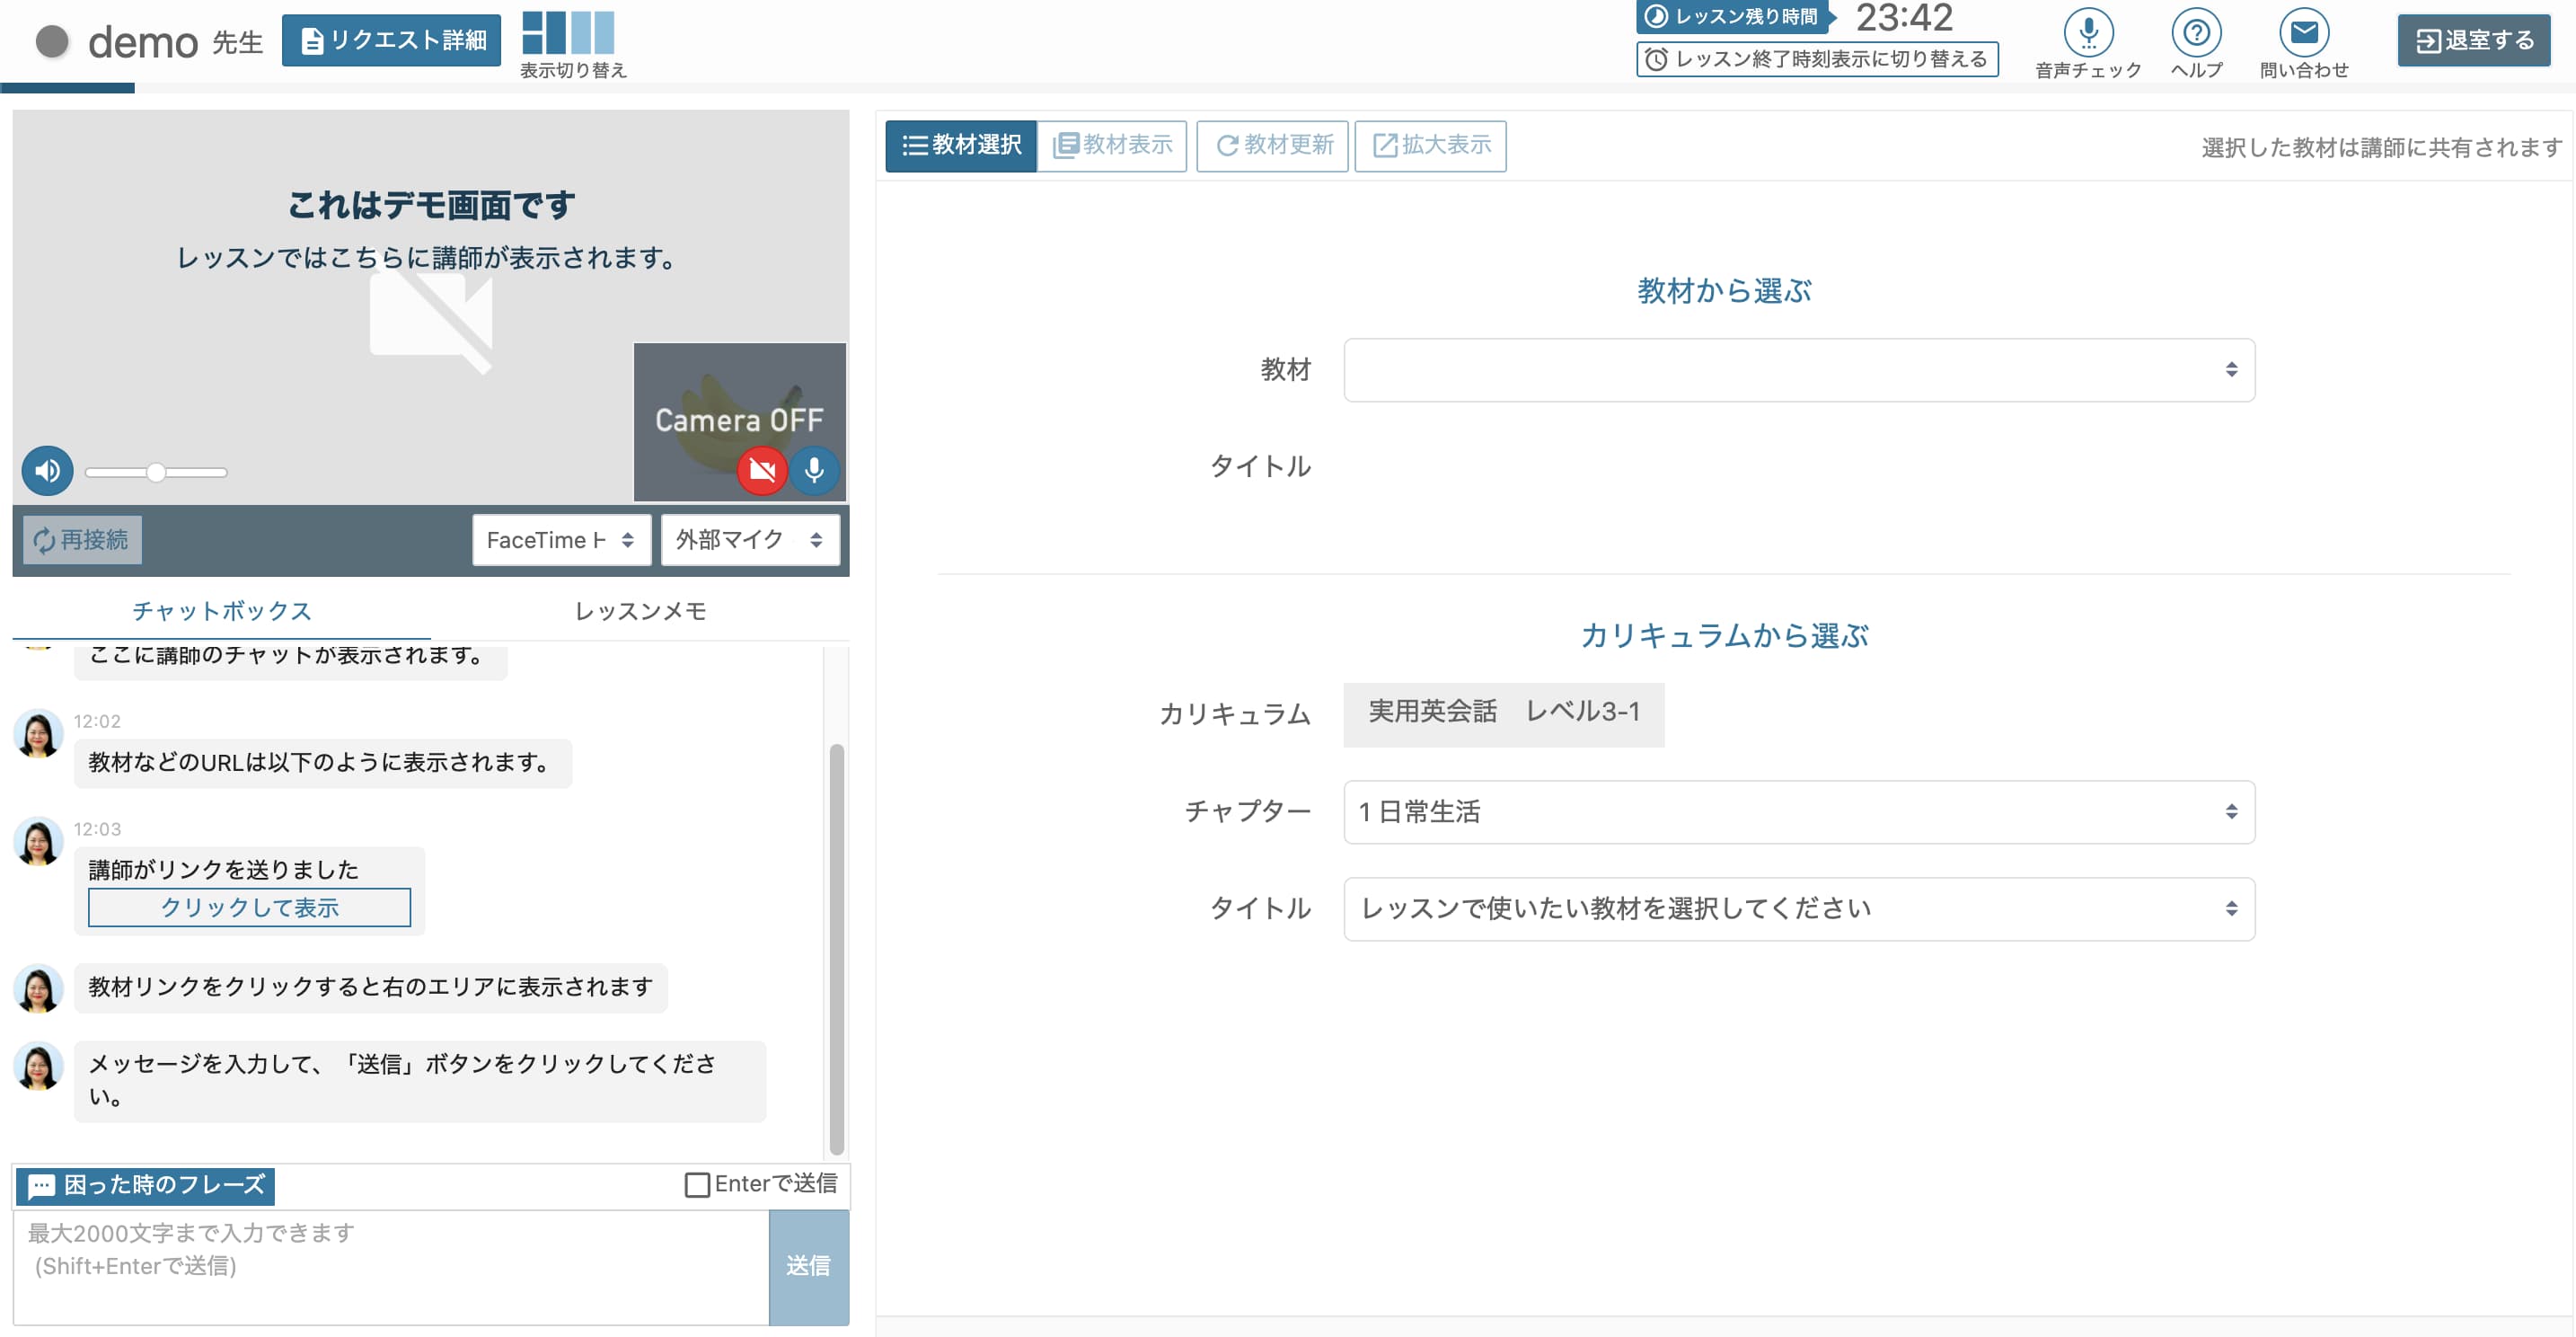Open the FaceTime camera device selector

pyautogui.click(x=561, y=540)
